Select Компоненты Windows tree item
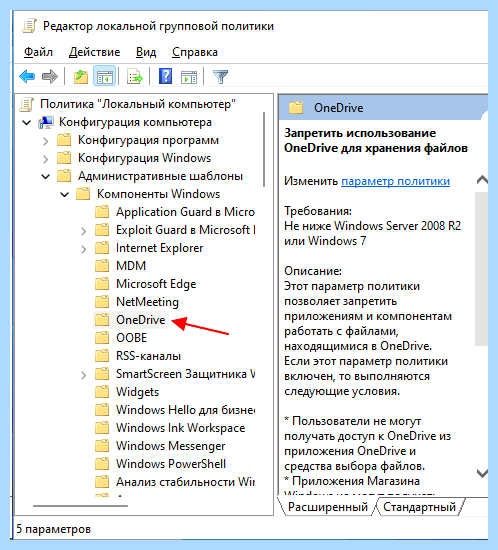This screenshot has height=550, width=498. click(x=158, y=194)
